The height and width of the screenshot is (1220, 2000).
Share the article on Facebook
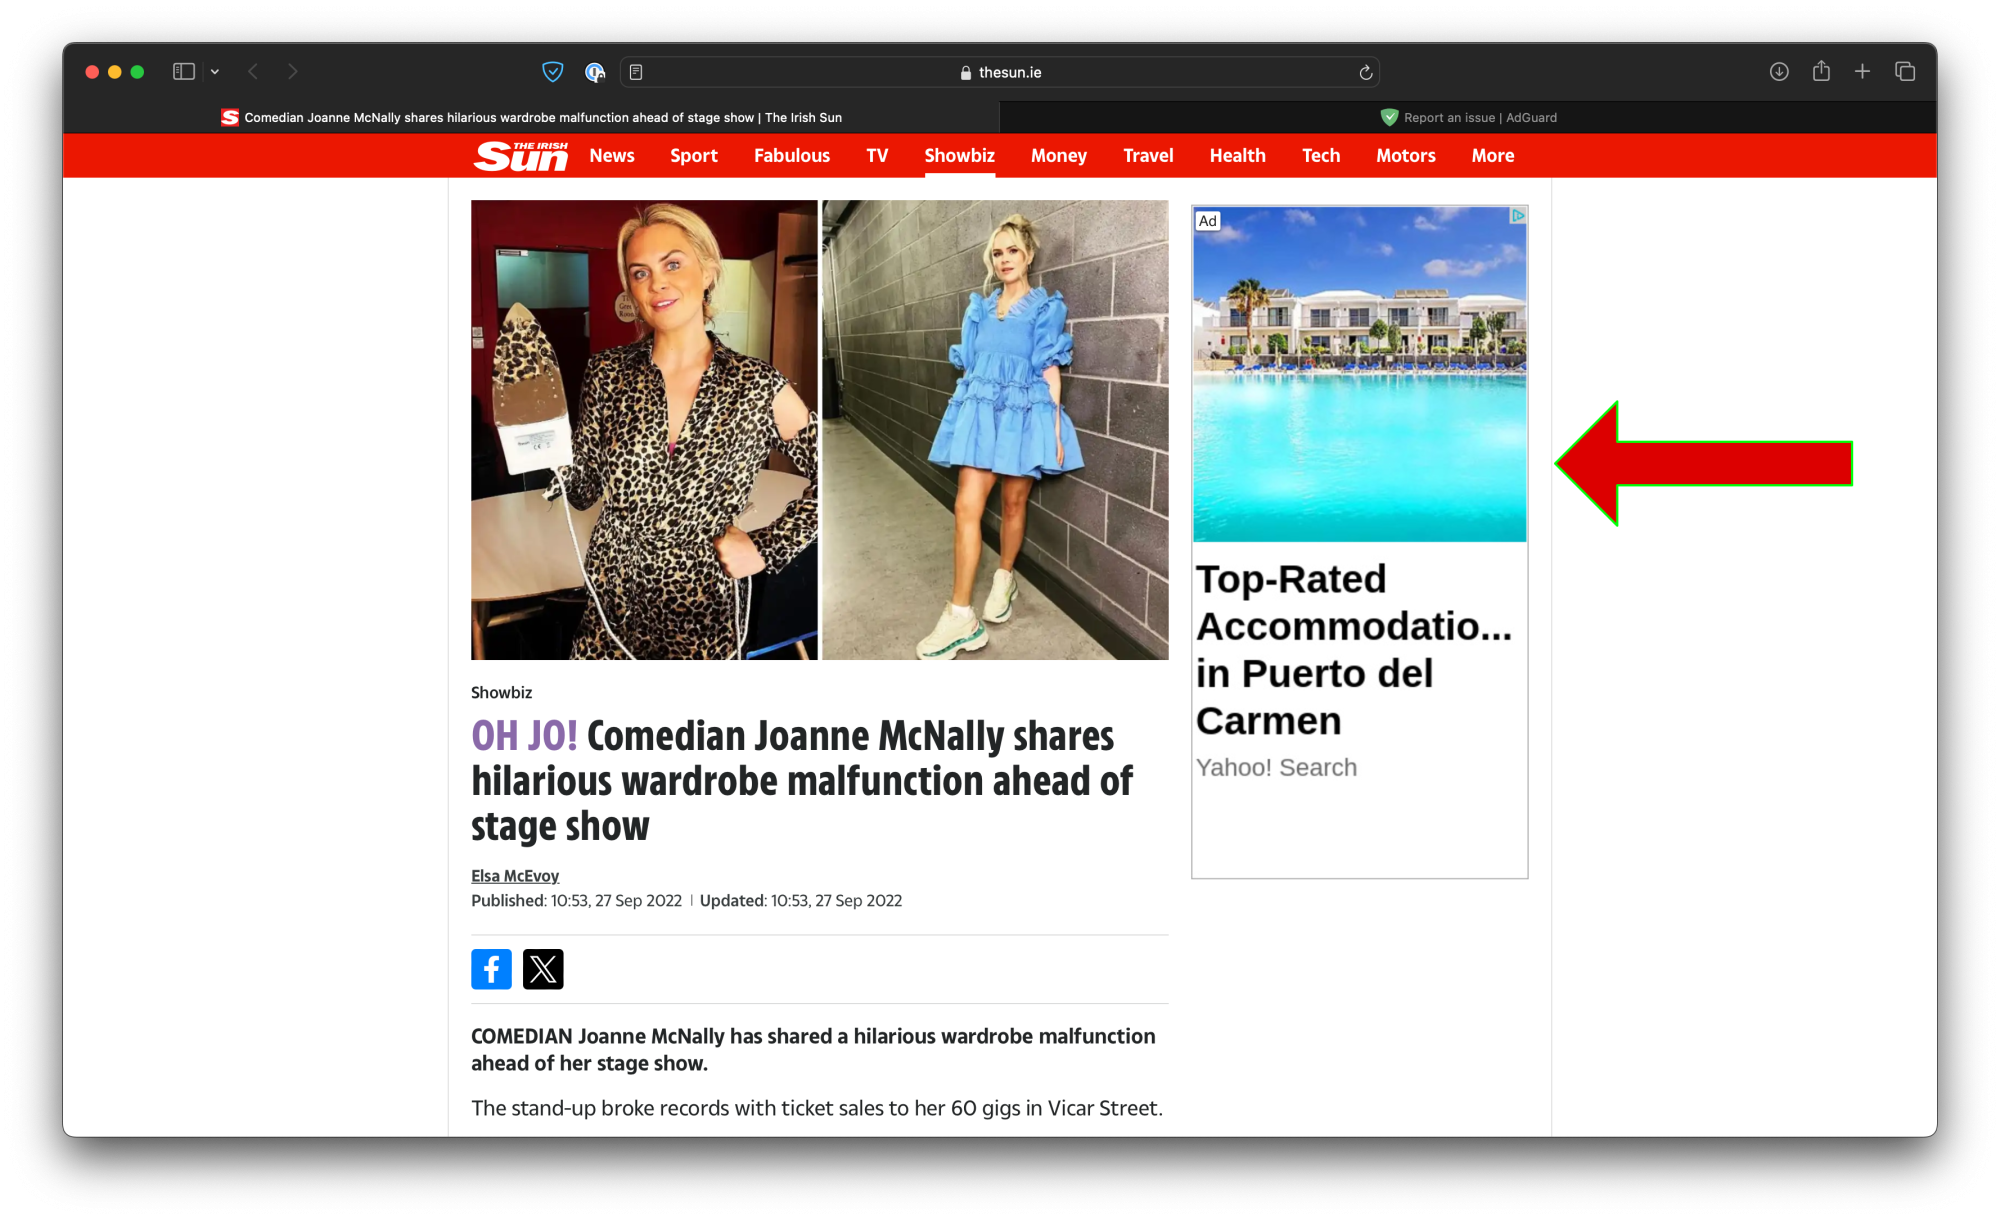click(x=491, y=969)
